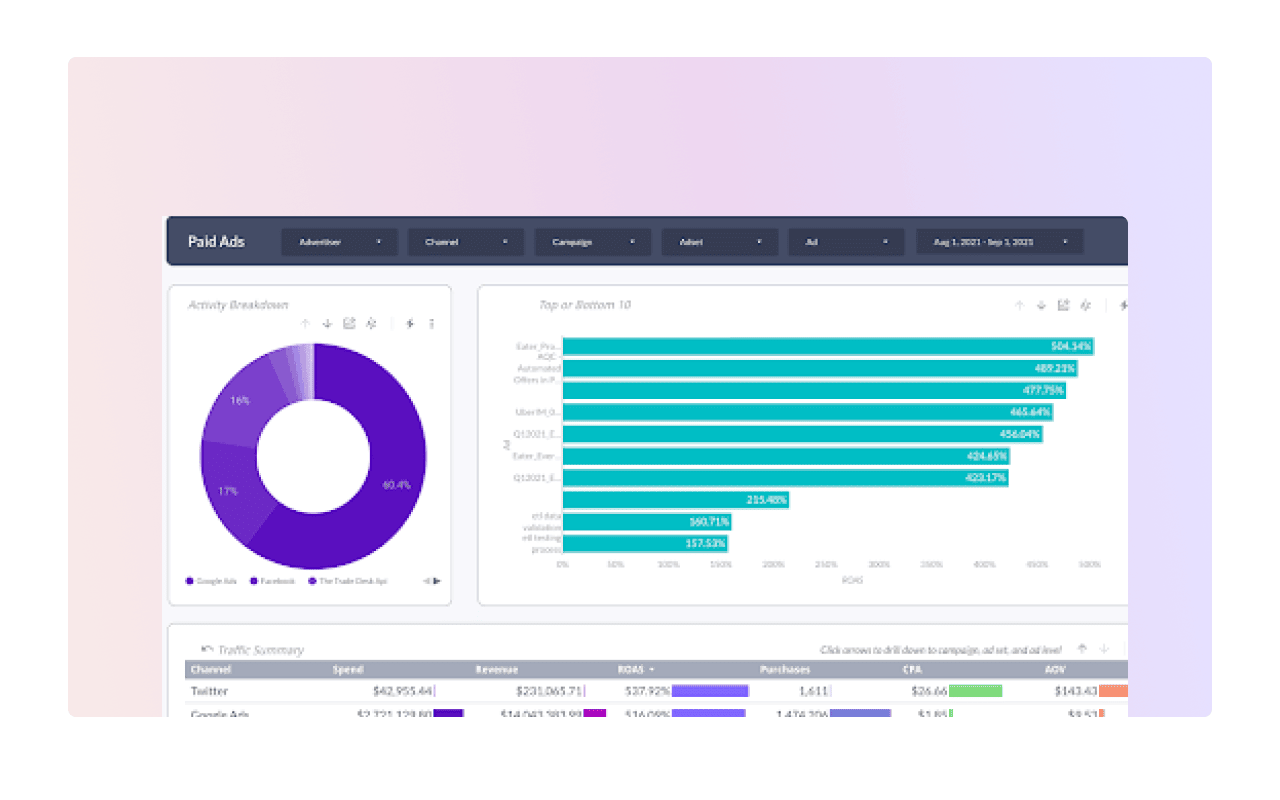Click the drill down icon on Activity Breakdown
Image resolution: width=1280 pixels, height=800 pixels.
click(x=327, y=324)
